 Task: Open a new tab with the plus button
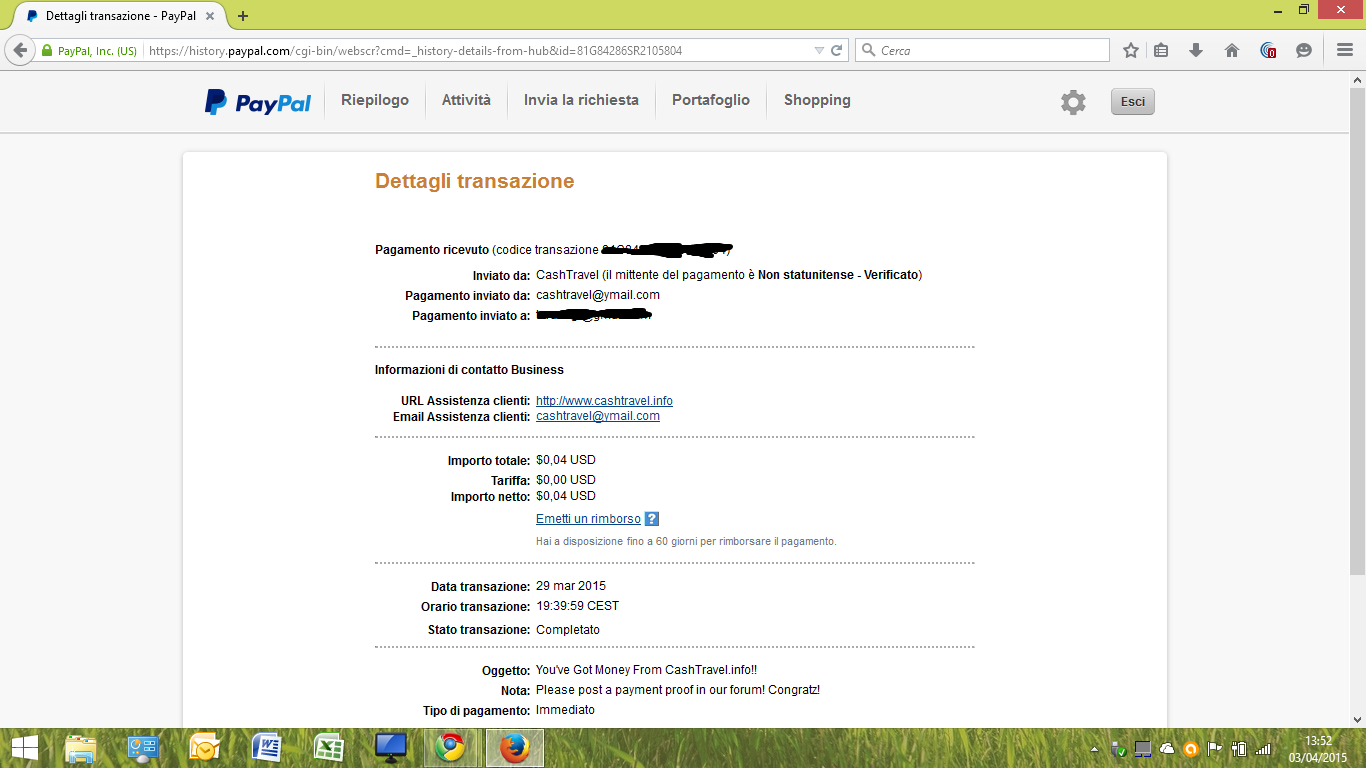(243, 16)
